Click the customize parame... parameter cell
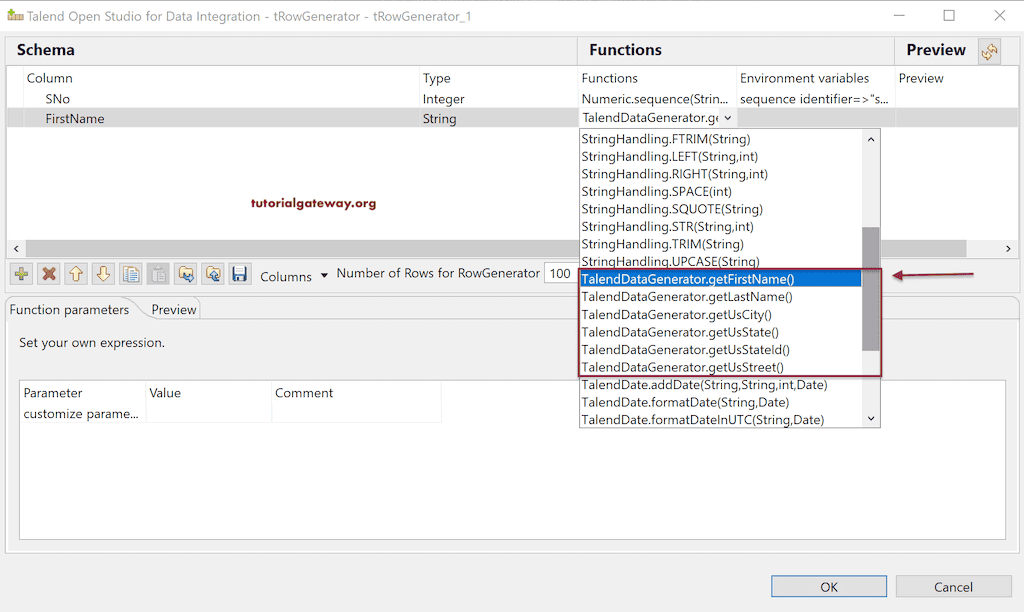Image resolution: width=1024 pixels, height=612 pixels. (81, 413)
